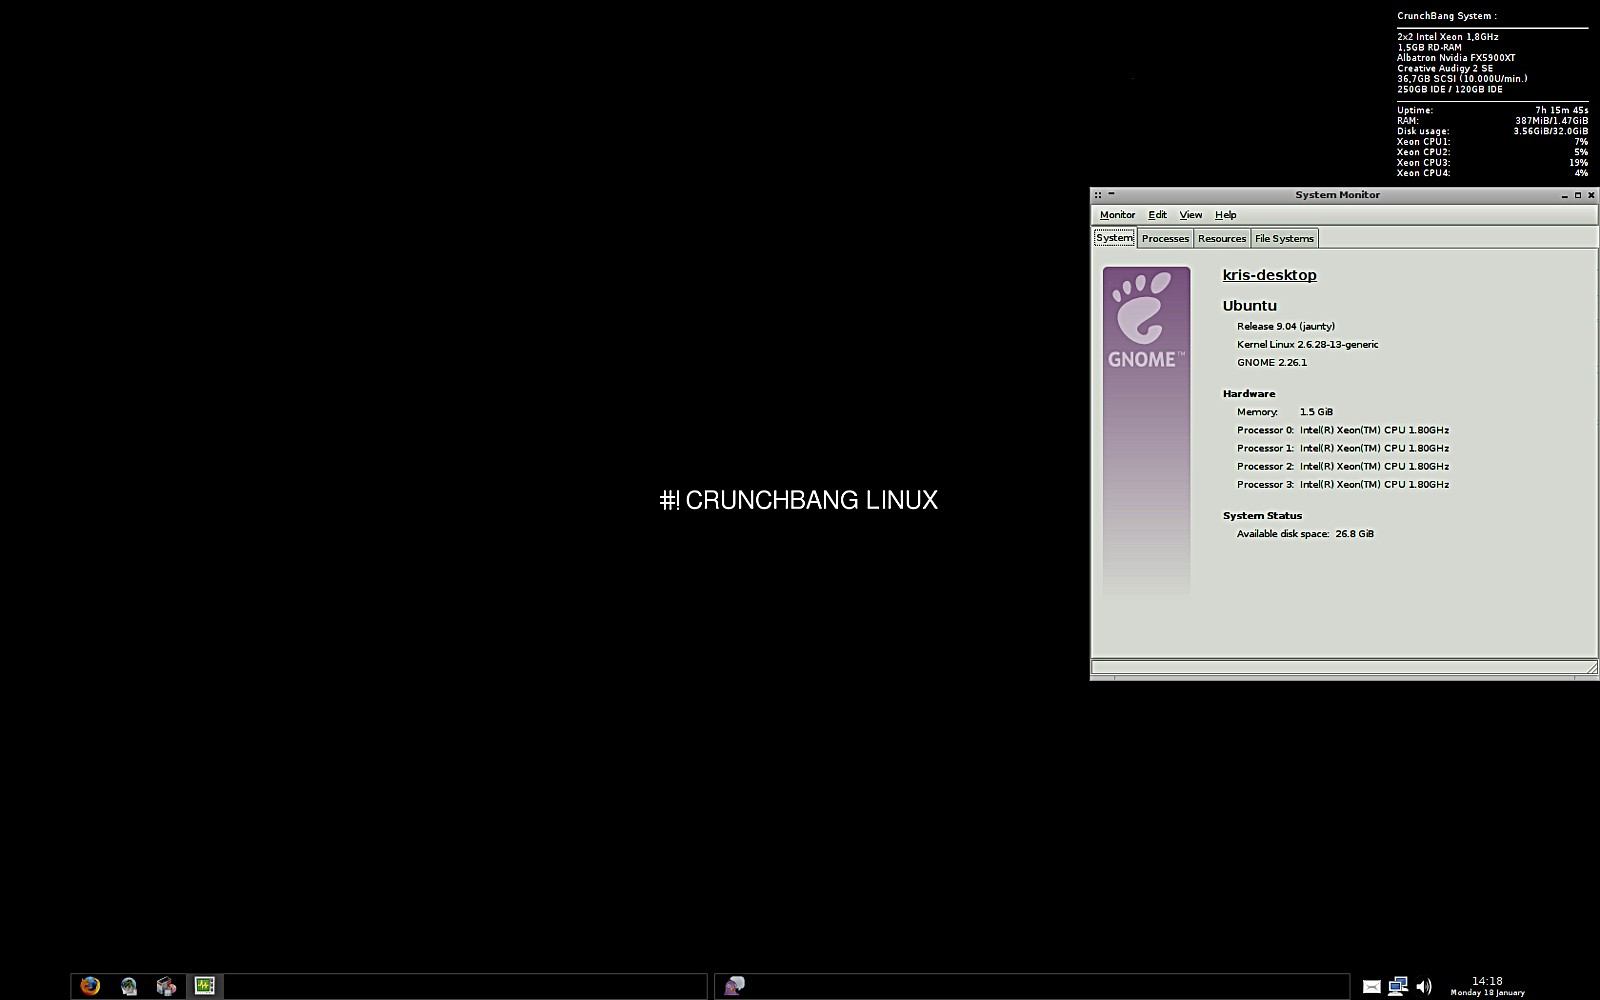Switch to the Resources tab

tap(1222, 238)
